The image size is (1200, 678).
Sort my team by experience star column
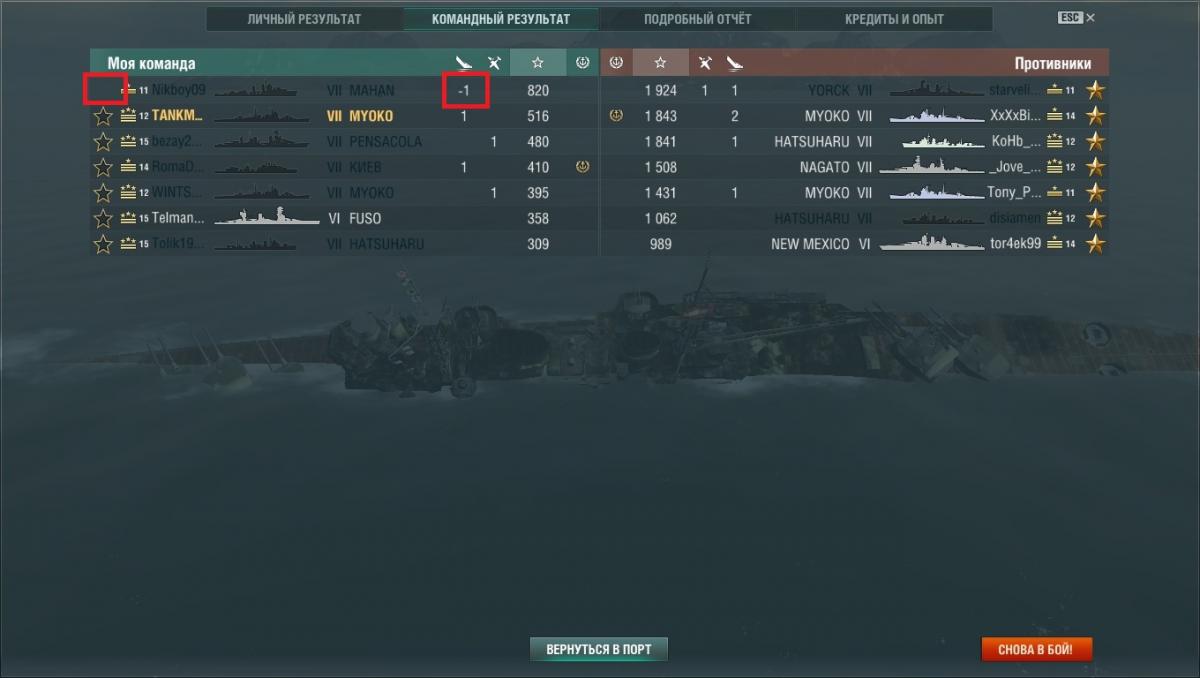pyautogui.click(x=538, y=63)
